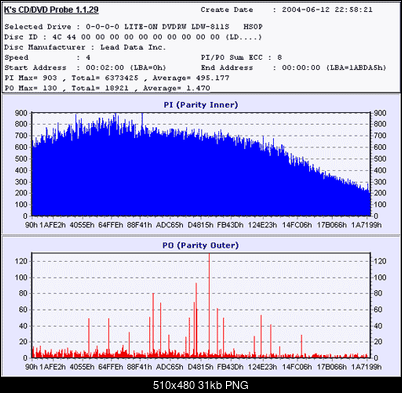Click the ADC65h x-axis label under PI chart
Image resolution: width=402 pixels, height=393 pixels.
click(x=170, y=225)
